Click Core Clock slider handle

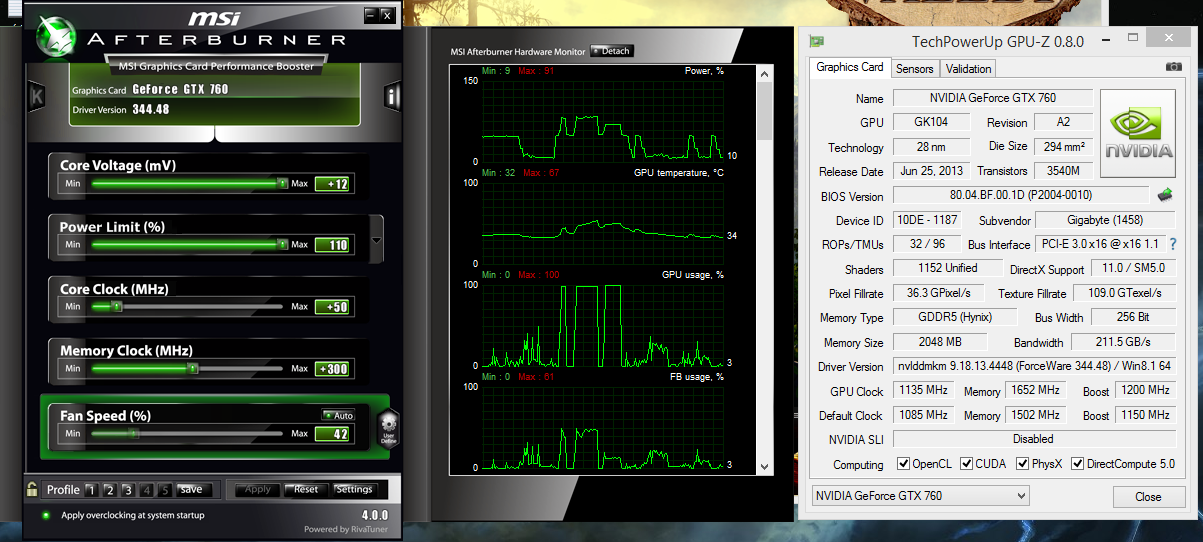[x=115, y=307]
